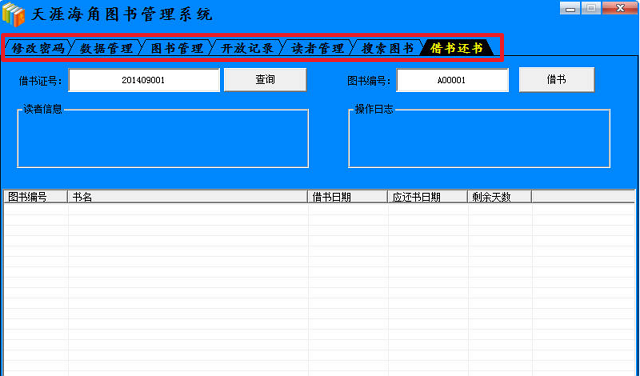Sort by 图书编号 column header
Viewport: 640px width, 376px height.
click(36, 197)
